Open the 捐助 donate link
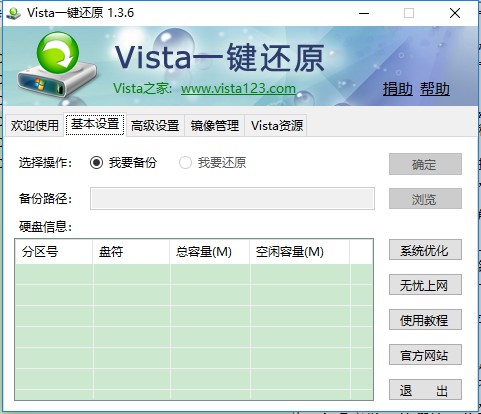Viewport: 481px width, 414px height. point(397,89)
